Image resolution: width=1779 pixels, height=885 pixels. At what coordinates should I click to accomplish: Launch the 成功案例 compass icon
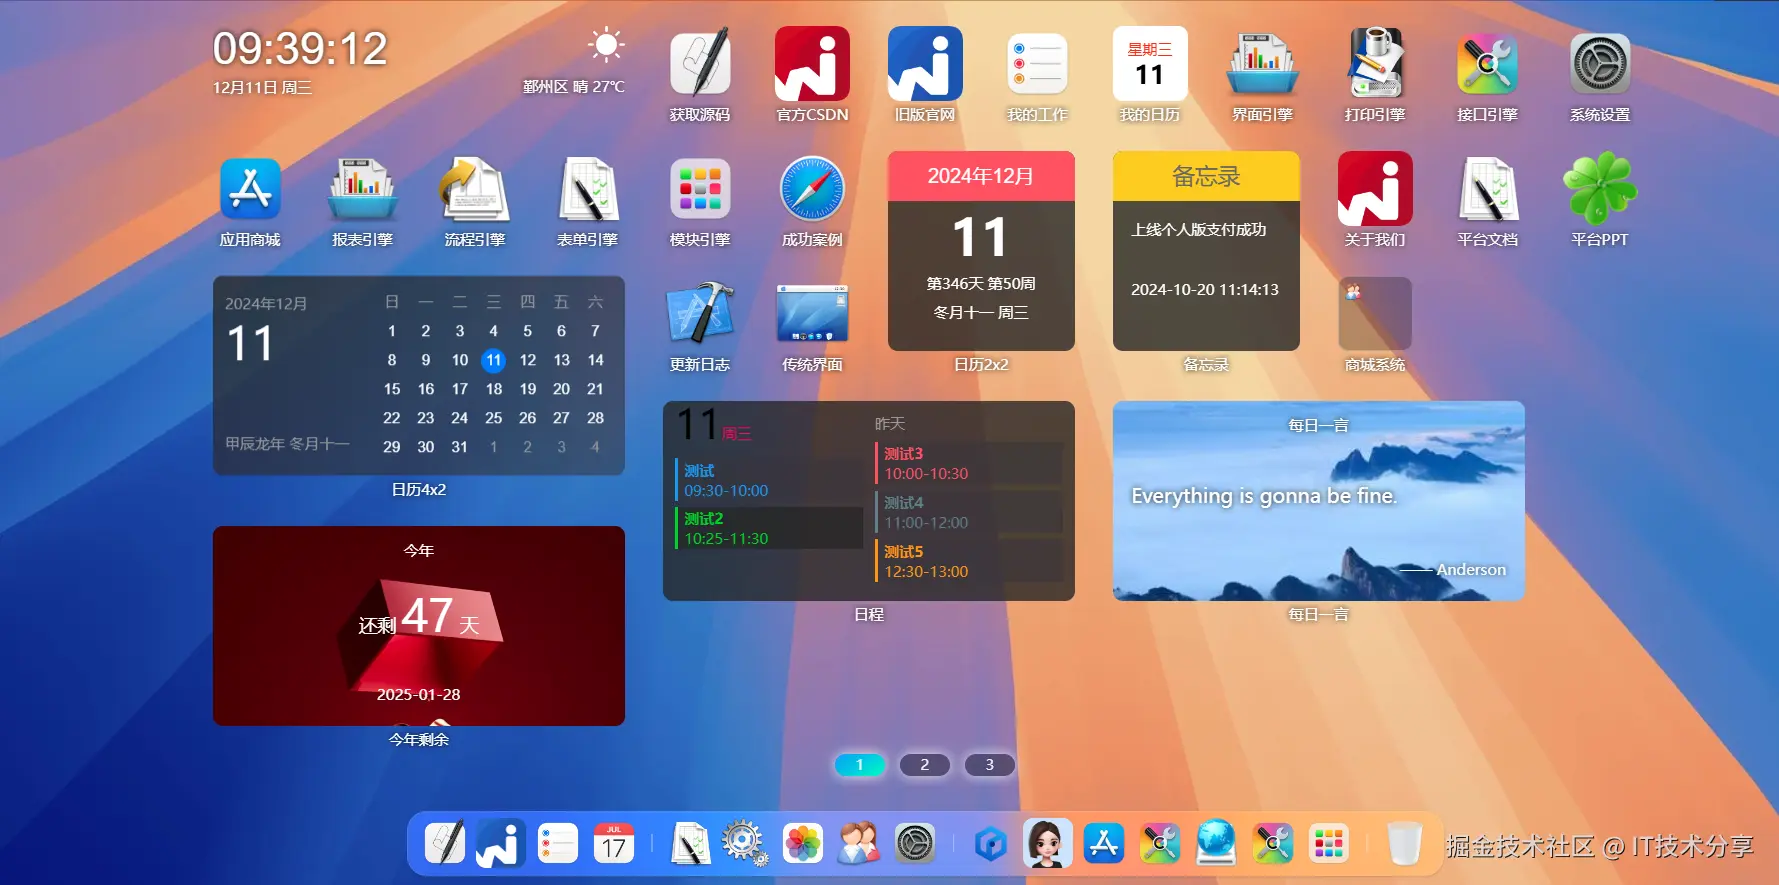coord(812,188)
